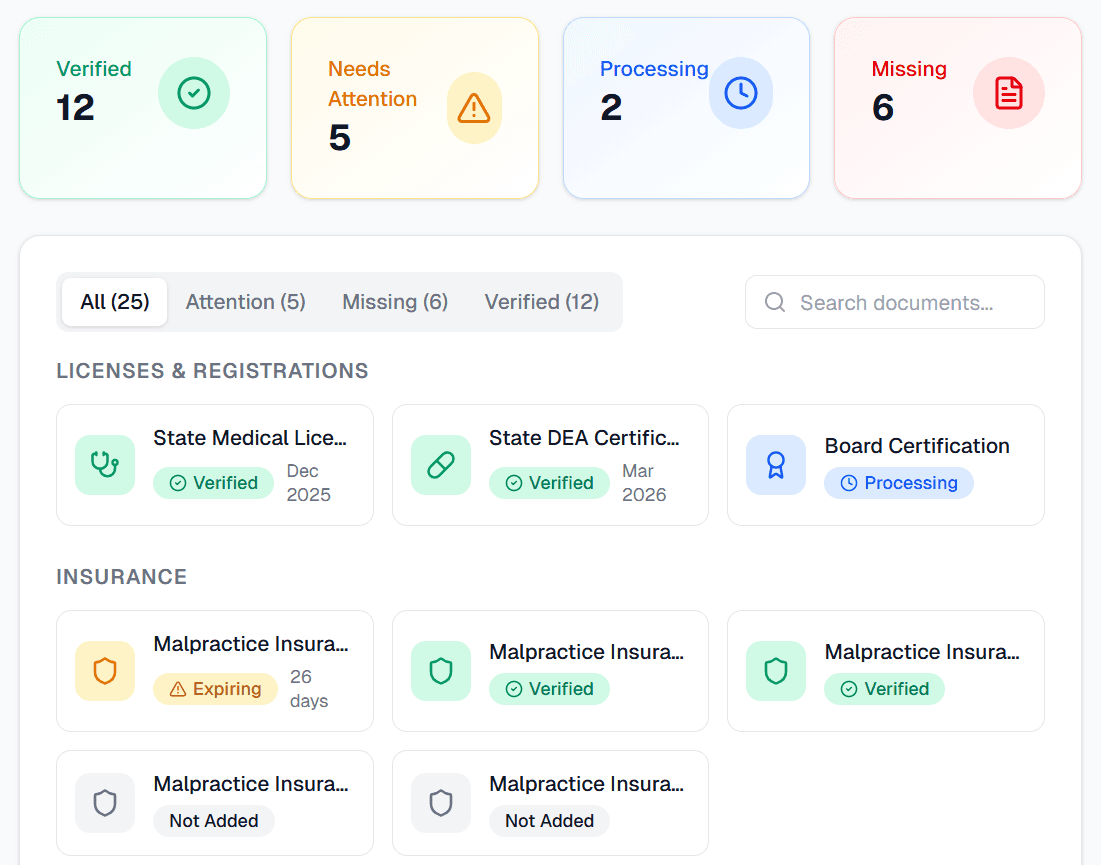This screenshot has height=865, width=1101.
Task: Switch to the All (25) tab
Action: [x=114, y=302]
